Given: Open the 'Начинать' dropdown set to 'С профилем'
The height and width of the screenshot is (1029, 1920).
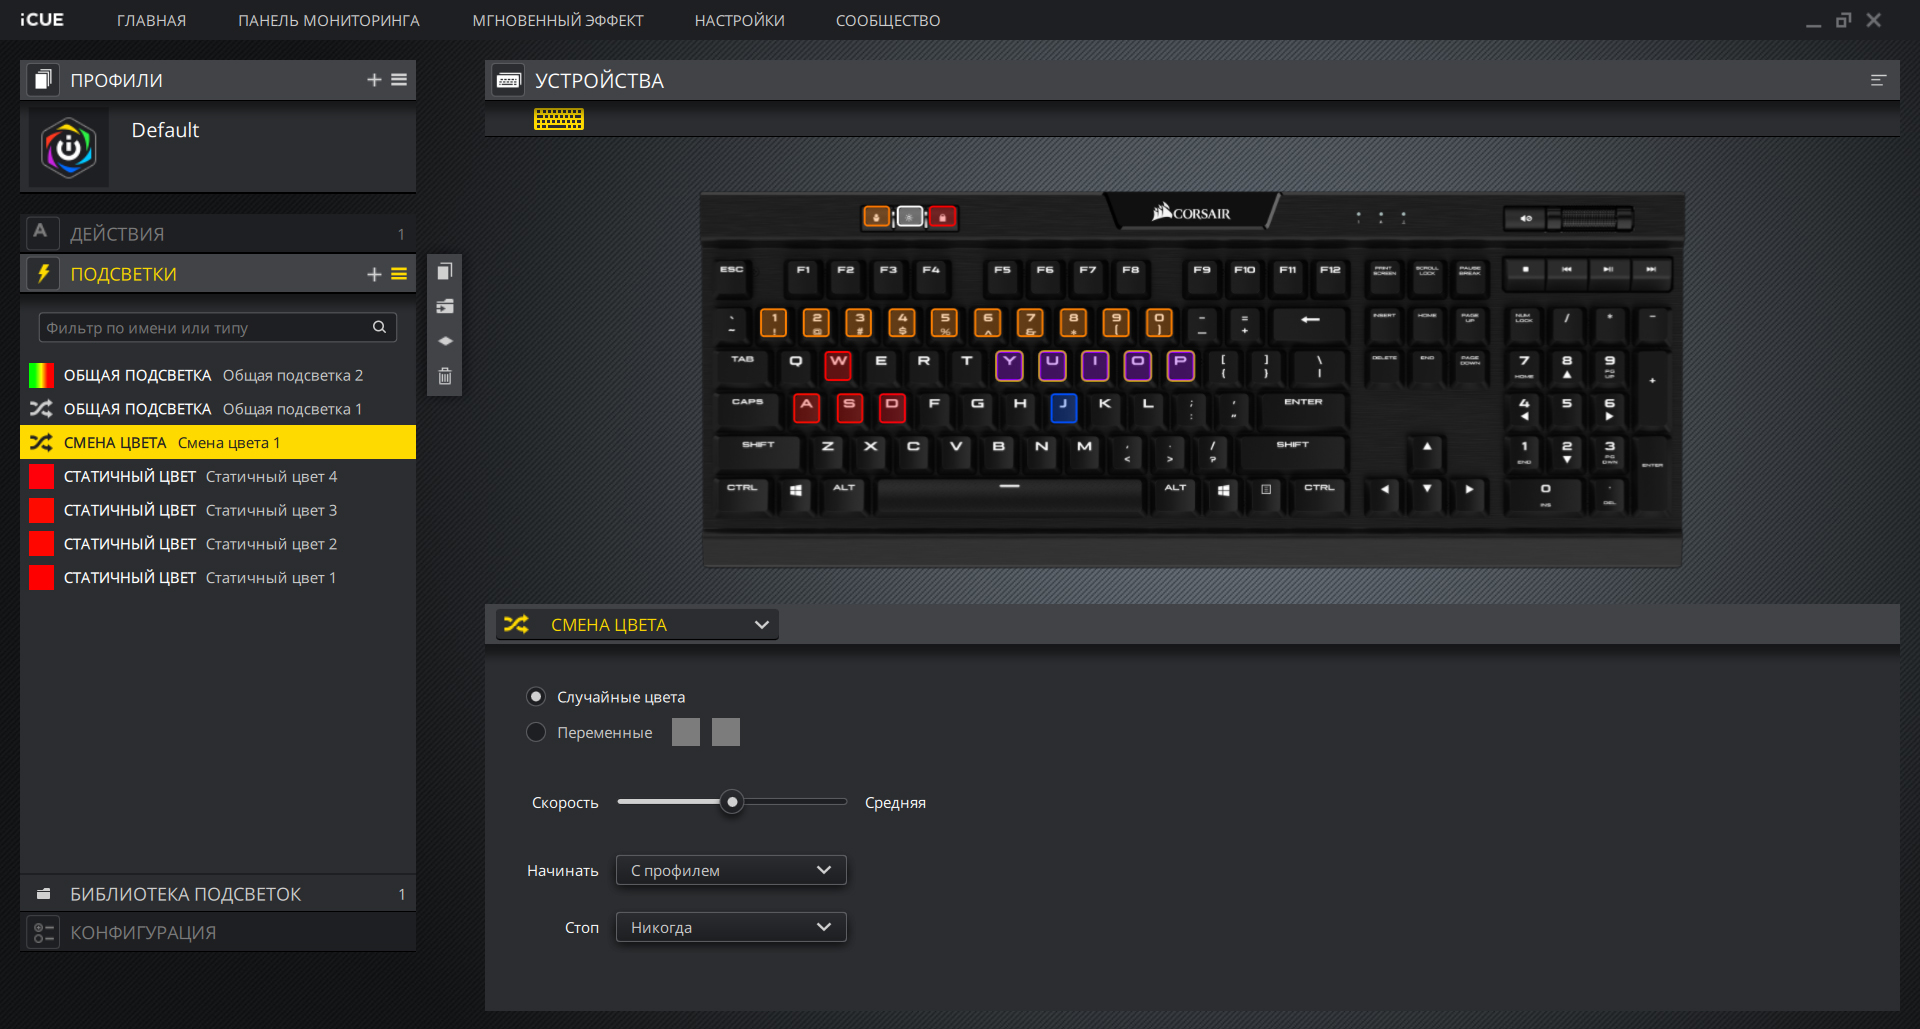Looking at the screenshot, I should (x=731, y=871).
